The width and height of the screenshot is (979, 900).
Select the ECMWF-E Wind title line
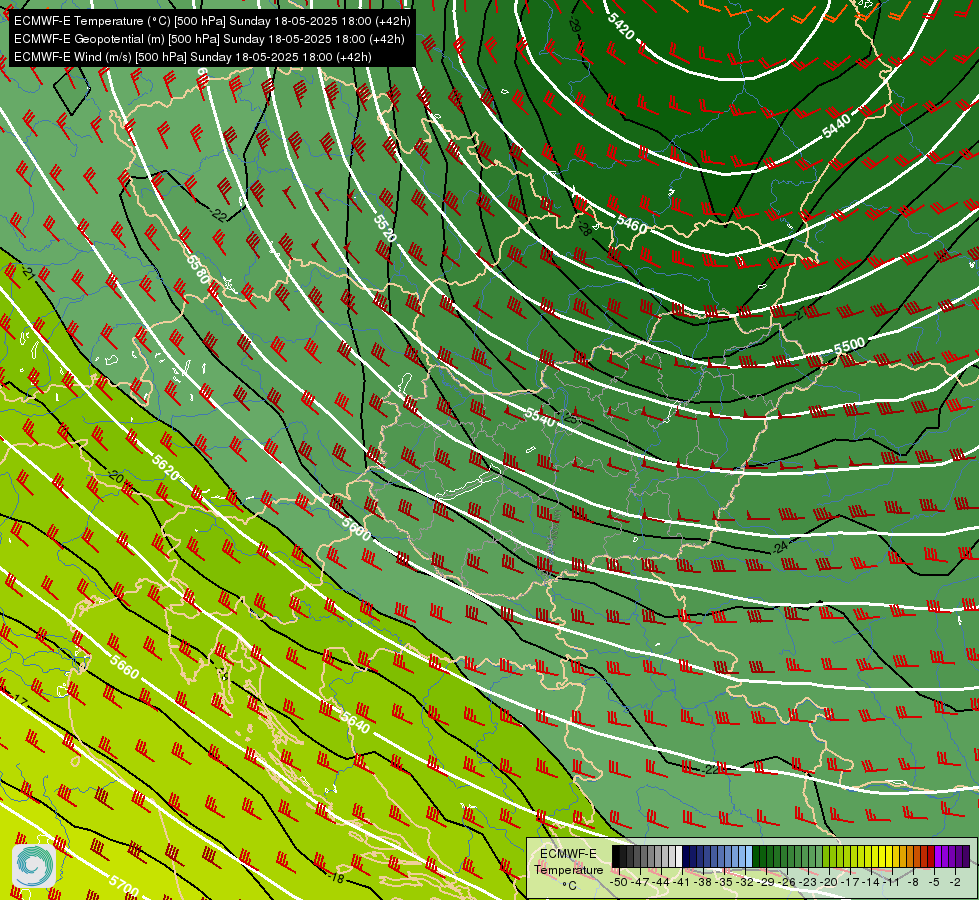tap(193, 57)
